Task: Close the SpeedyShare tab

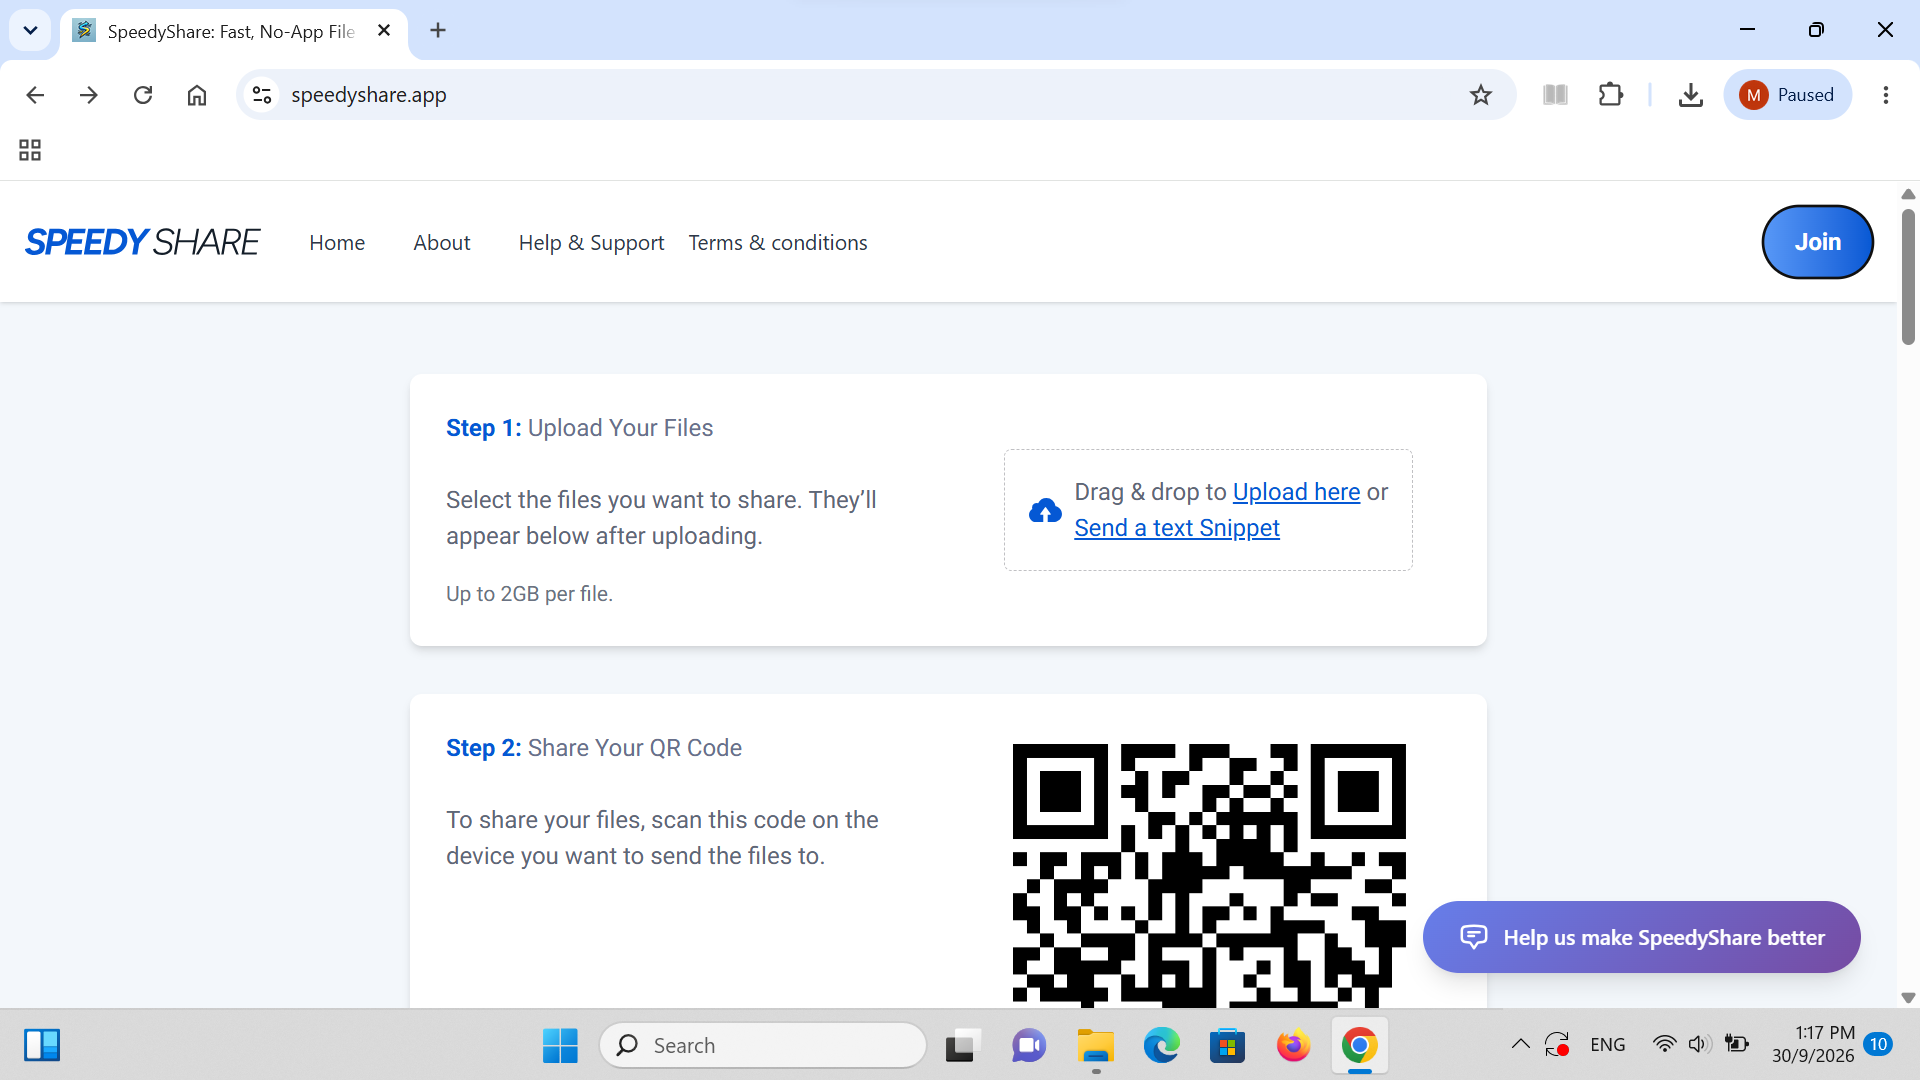Action: 384,31
